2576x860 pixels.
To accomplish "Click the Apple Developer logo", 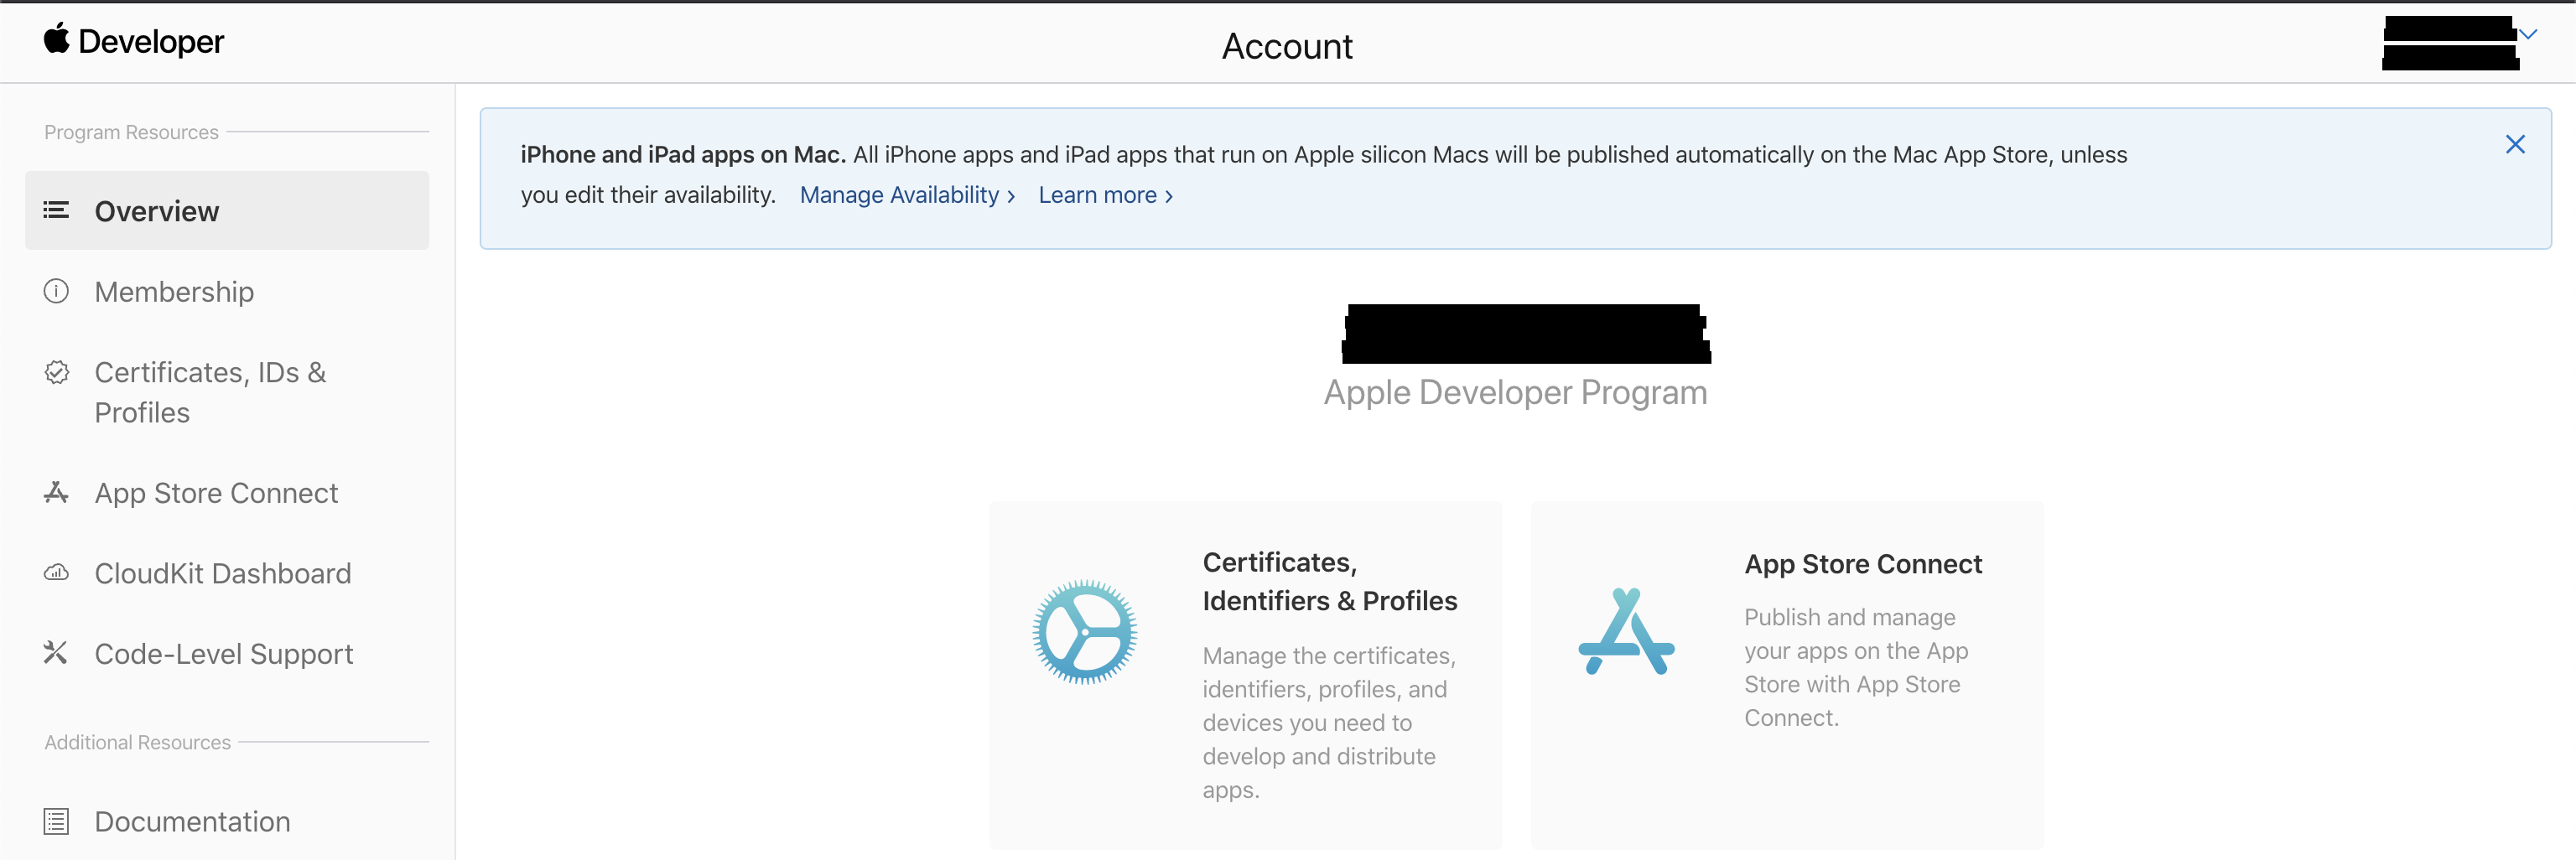I will coord(134,41).
